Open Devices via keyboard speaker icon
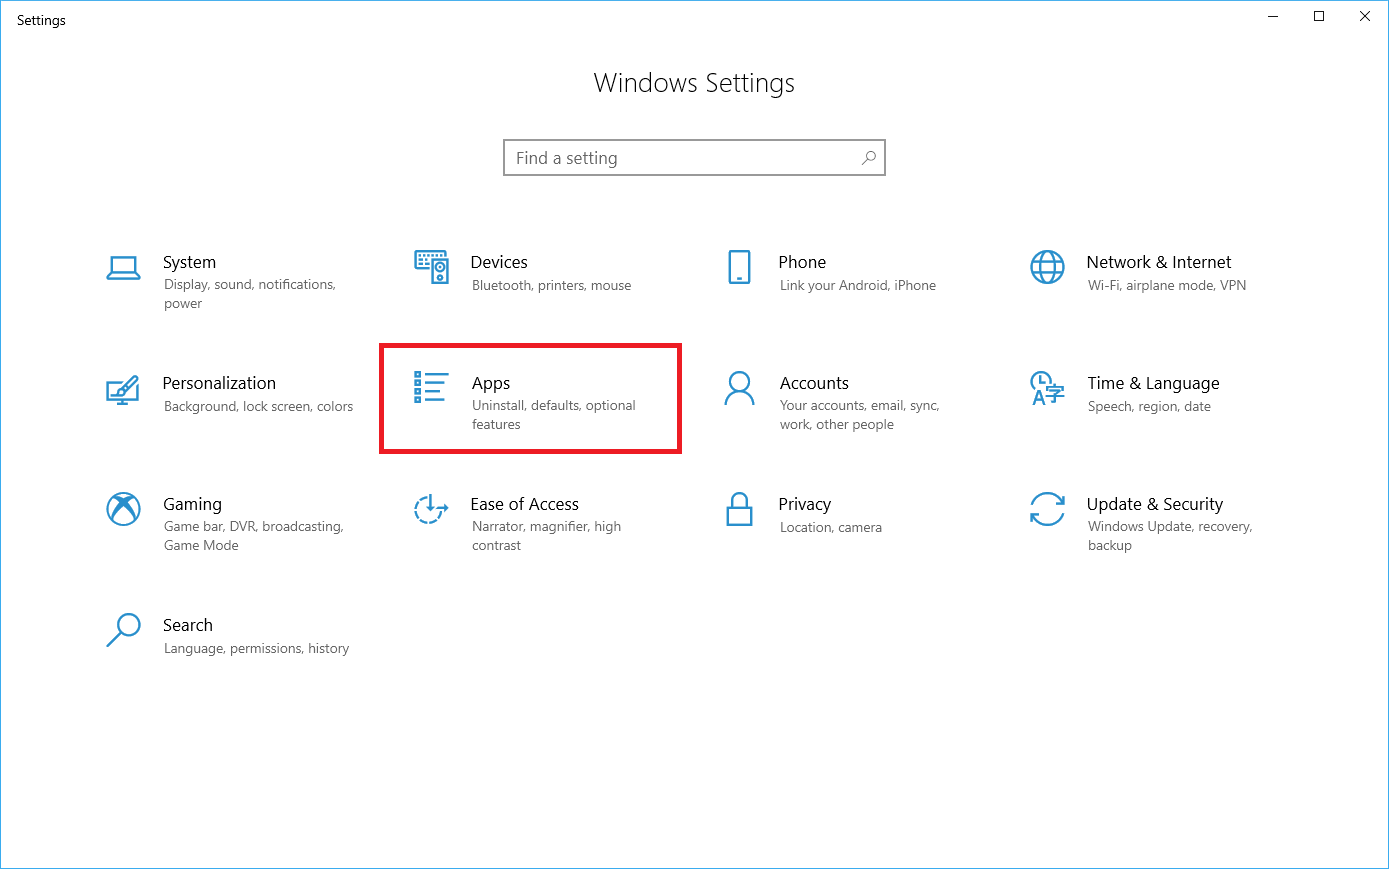The height and width of the screenshot is (869, 1389). tap(431, 267)
